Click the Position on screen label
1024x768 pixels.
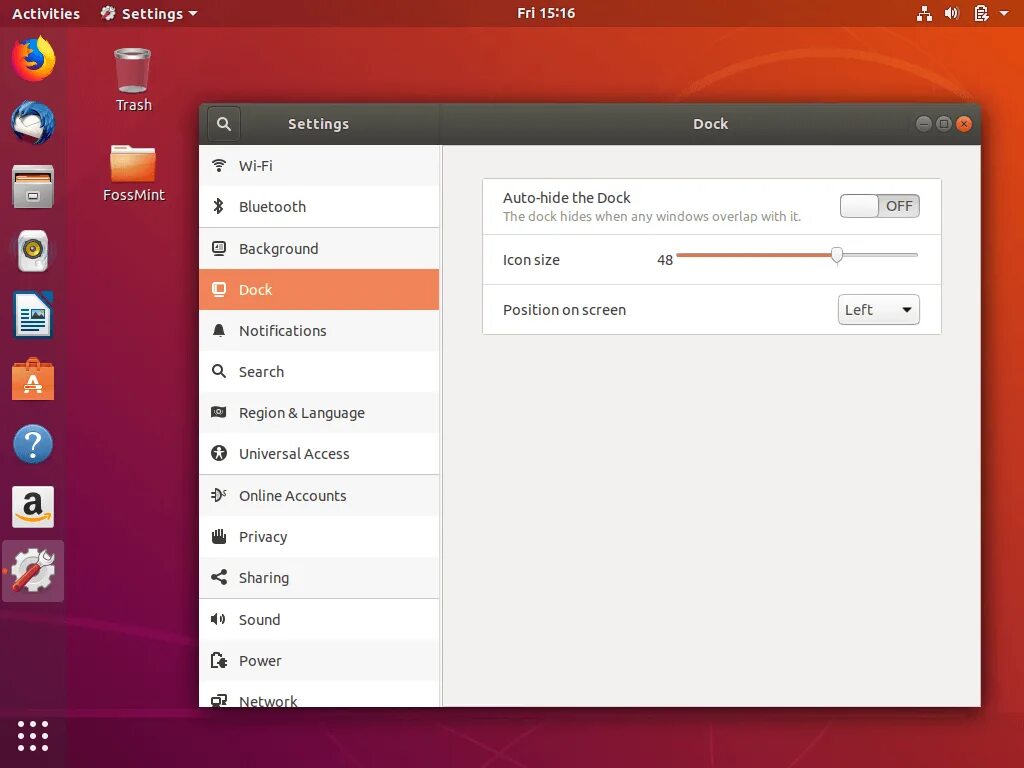point(564,310)
